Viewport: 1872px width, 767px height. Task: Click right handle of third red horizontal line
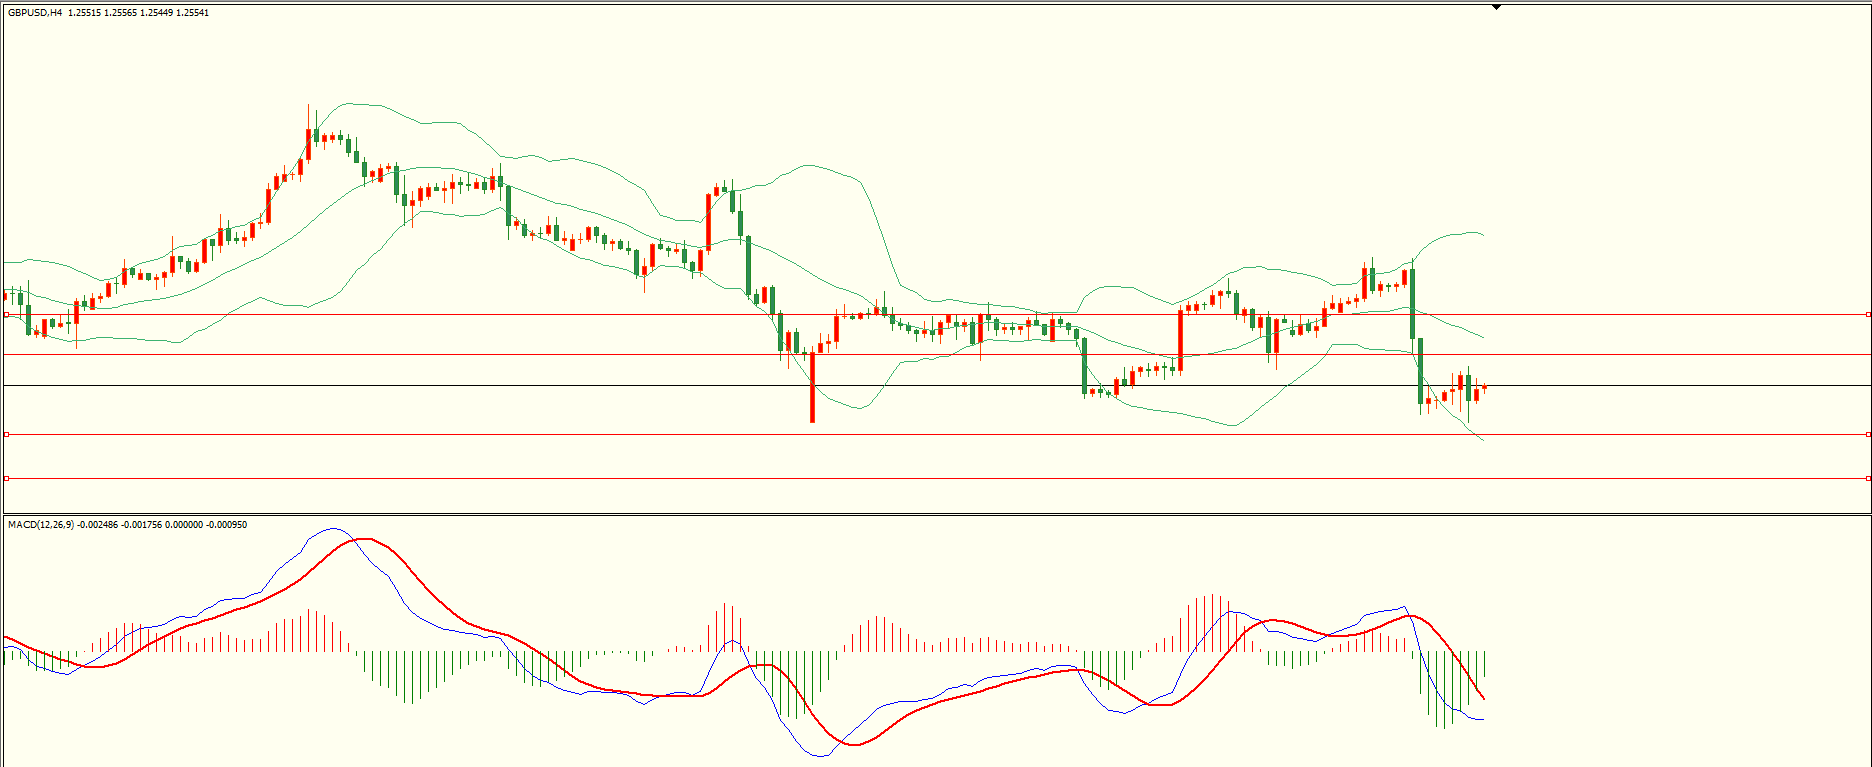click(1868, 434)
